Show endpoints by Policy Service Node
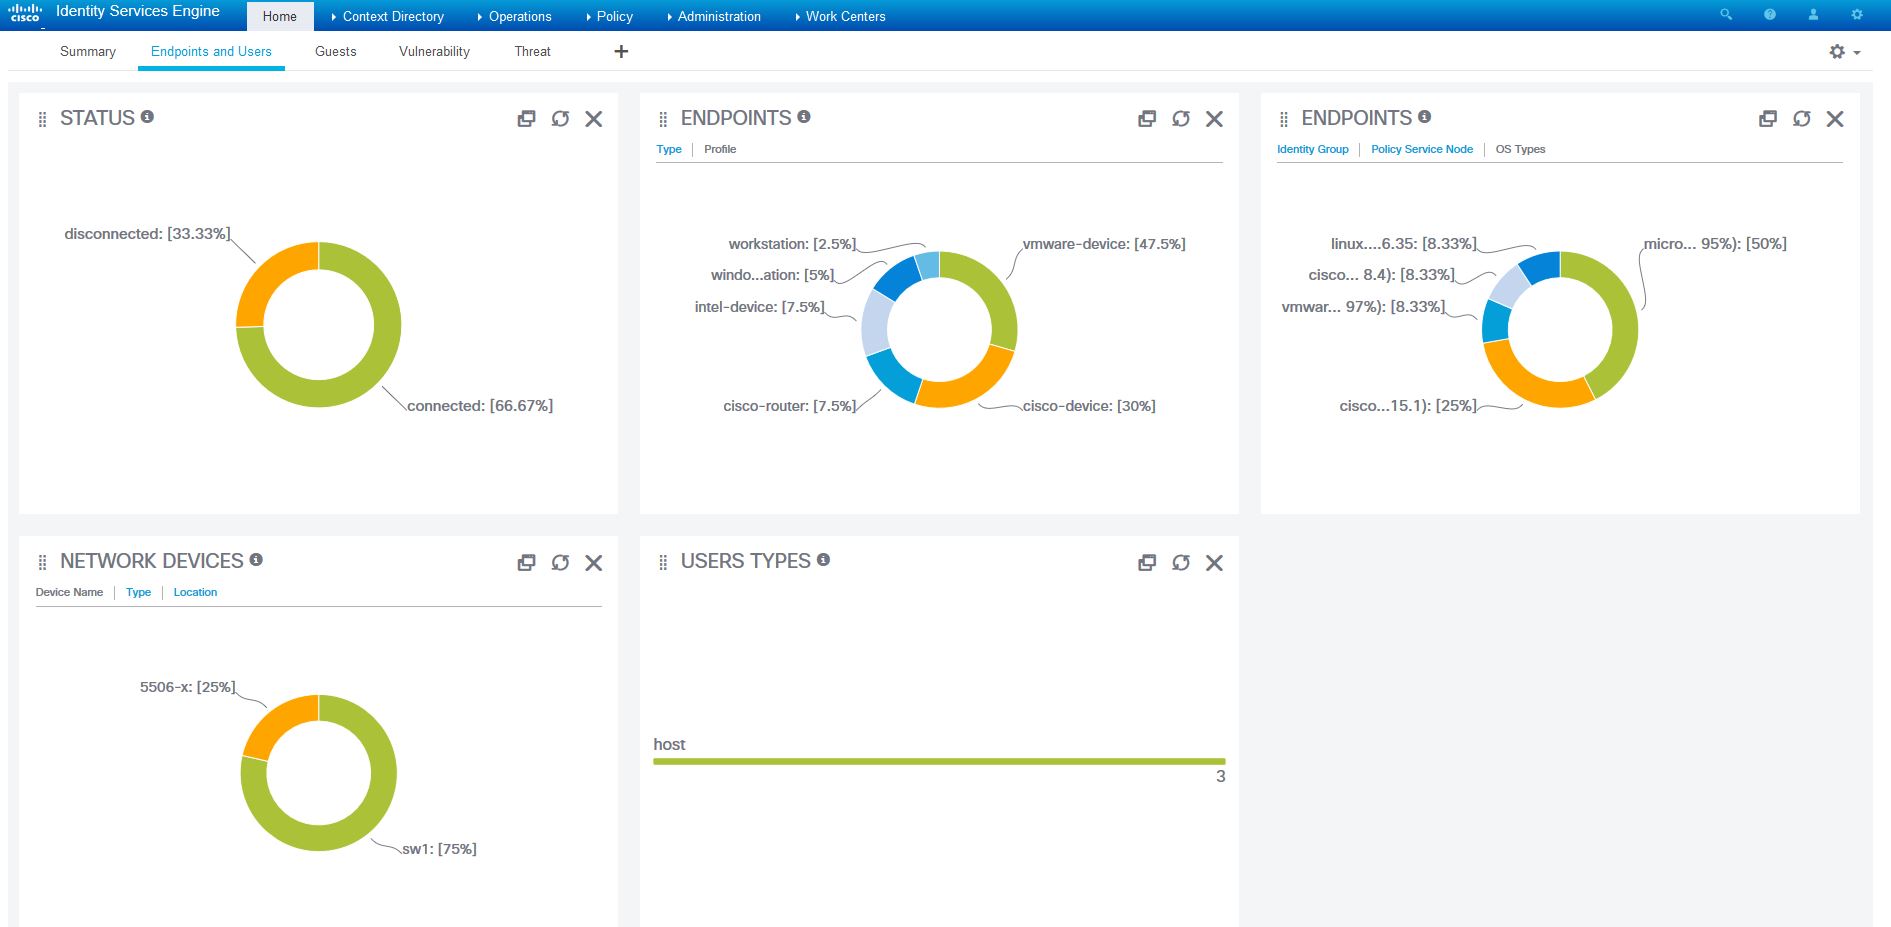1891x927 pixels. pos(1422,149)
